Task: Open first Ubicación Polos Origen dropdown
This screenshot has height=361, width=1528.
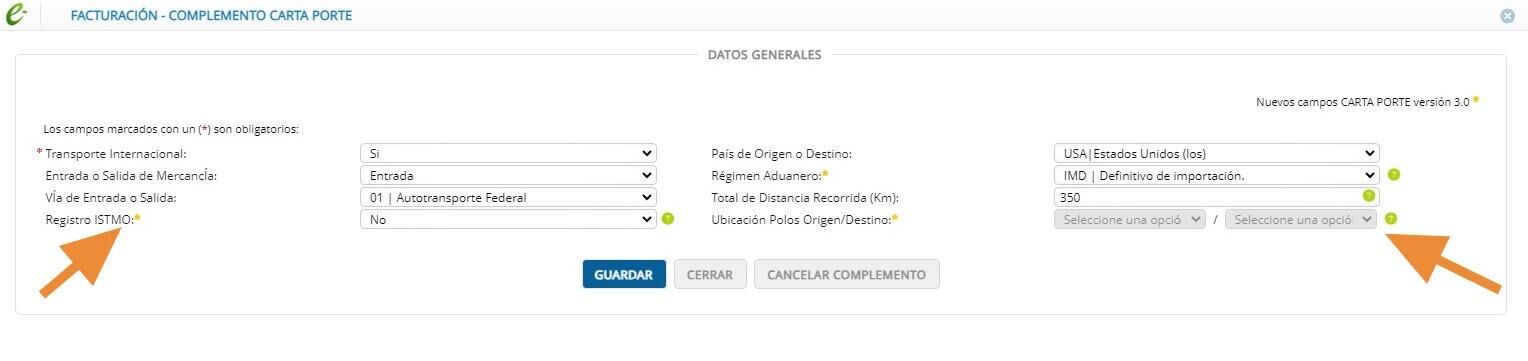Action: point(1130,219)
